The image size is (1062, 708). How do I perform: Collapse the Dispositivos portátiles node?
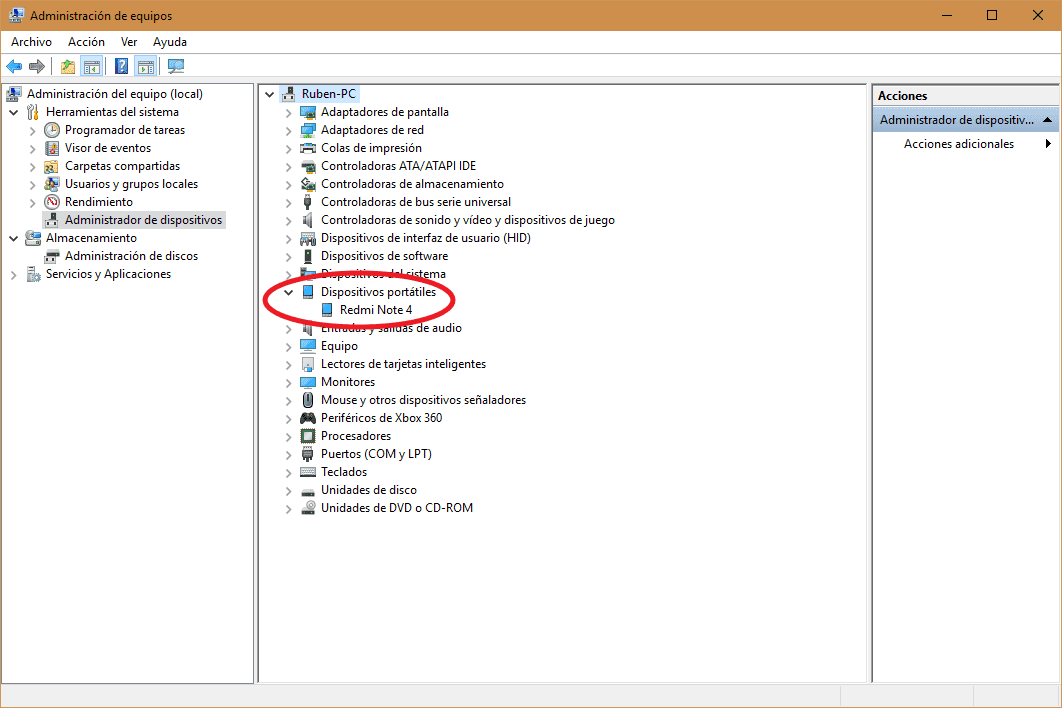point(289,292)
